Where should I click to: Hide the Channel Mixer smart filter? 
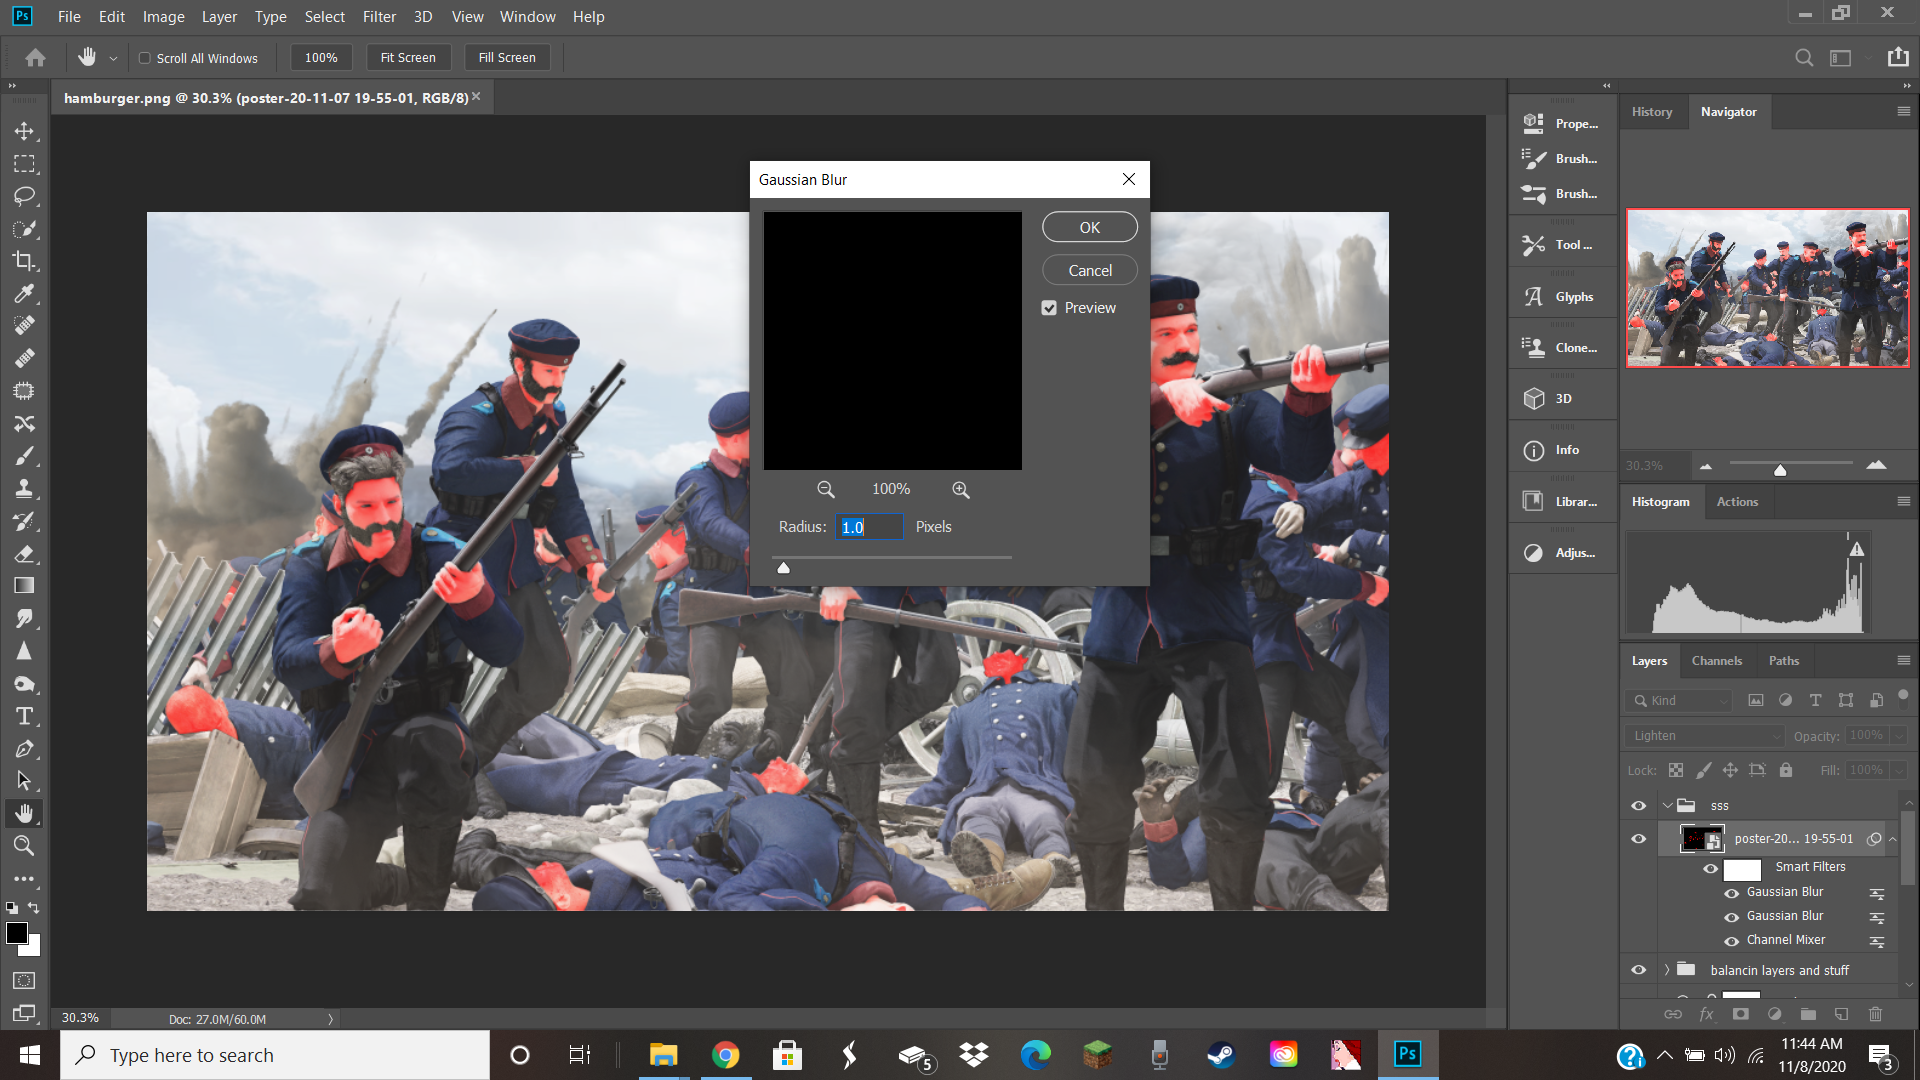click(x=1731, y=941)
